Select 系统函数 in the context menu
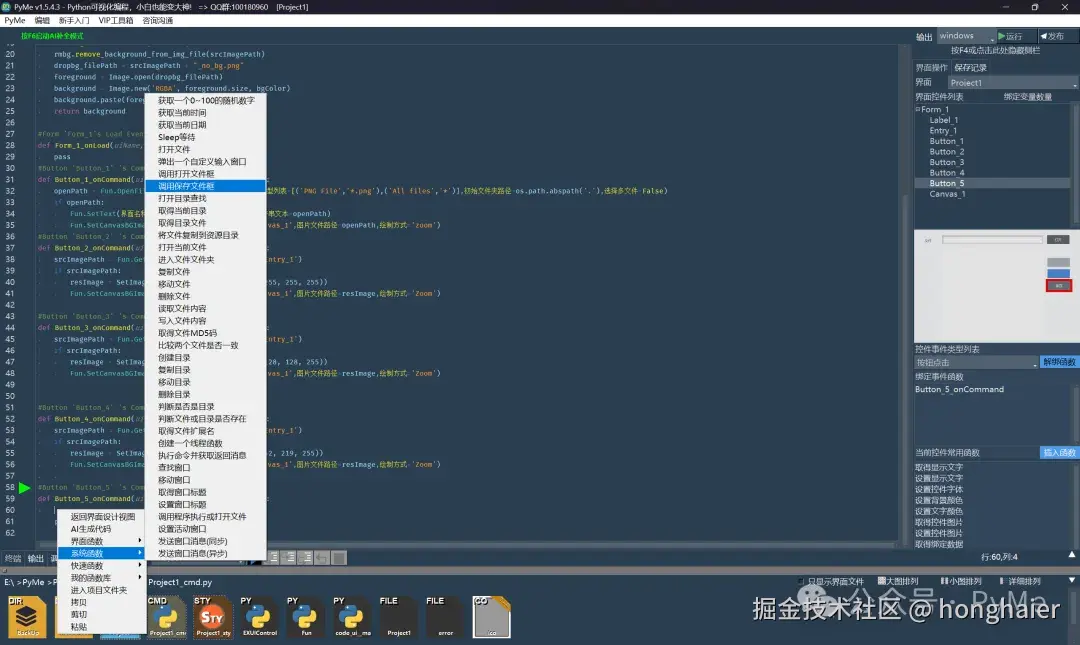The height and width of the screenshot is (645, 1080). [x=101, y=553]
